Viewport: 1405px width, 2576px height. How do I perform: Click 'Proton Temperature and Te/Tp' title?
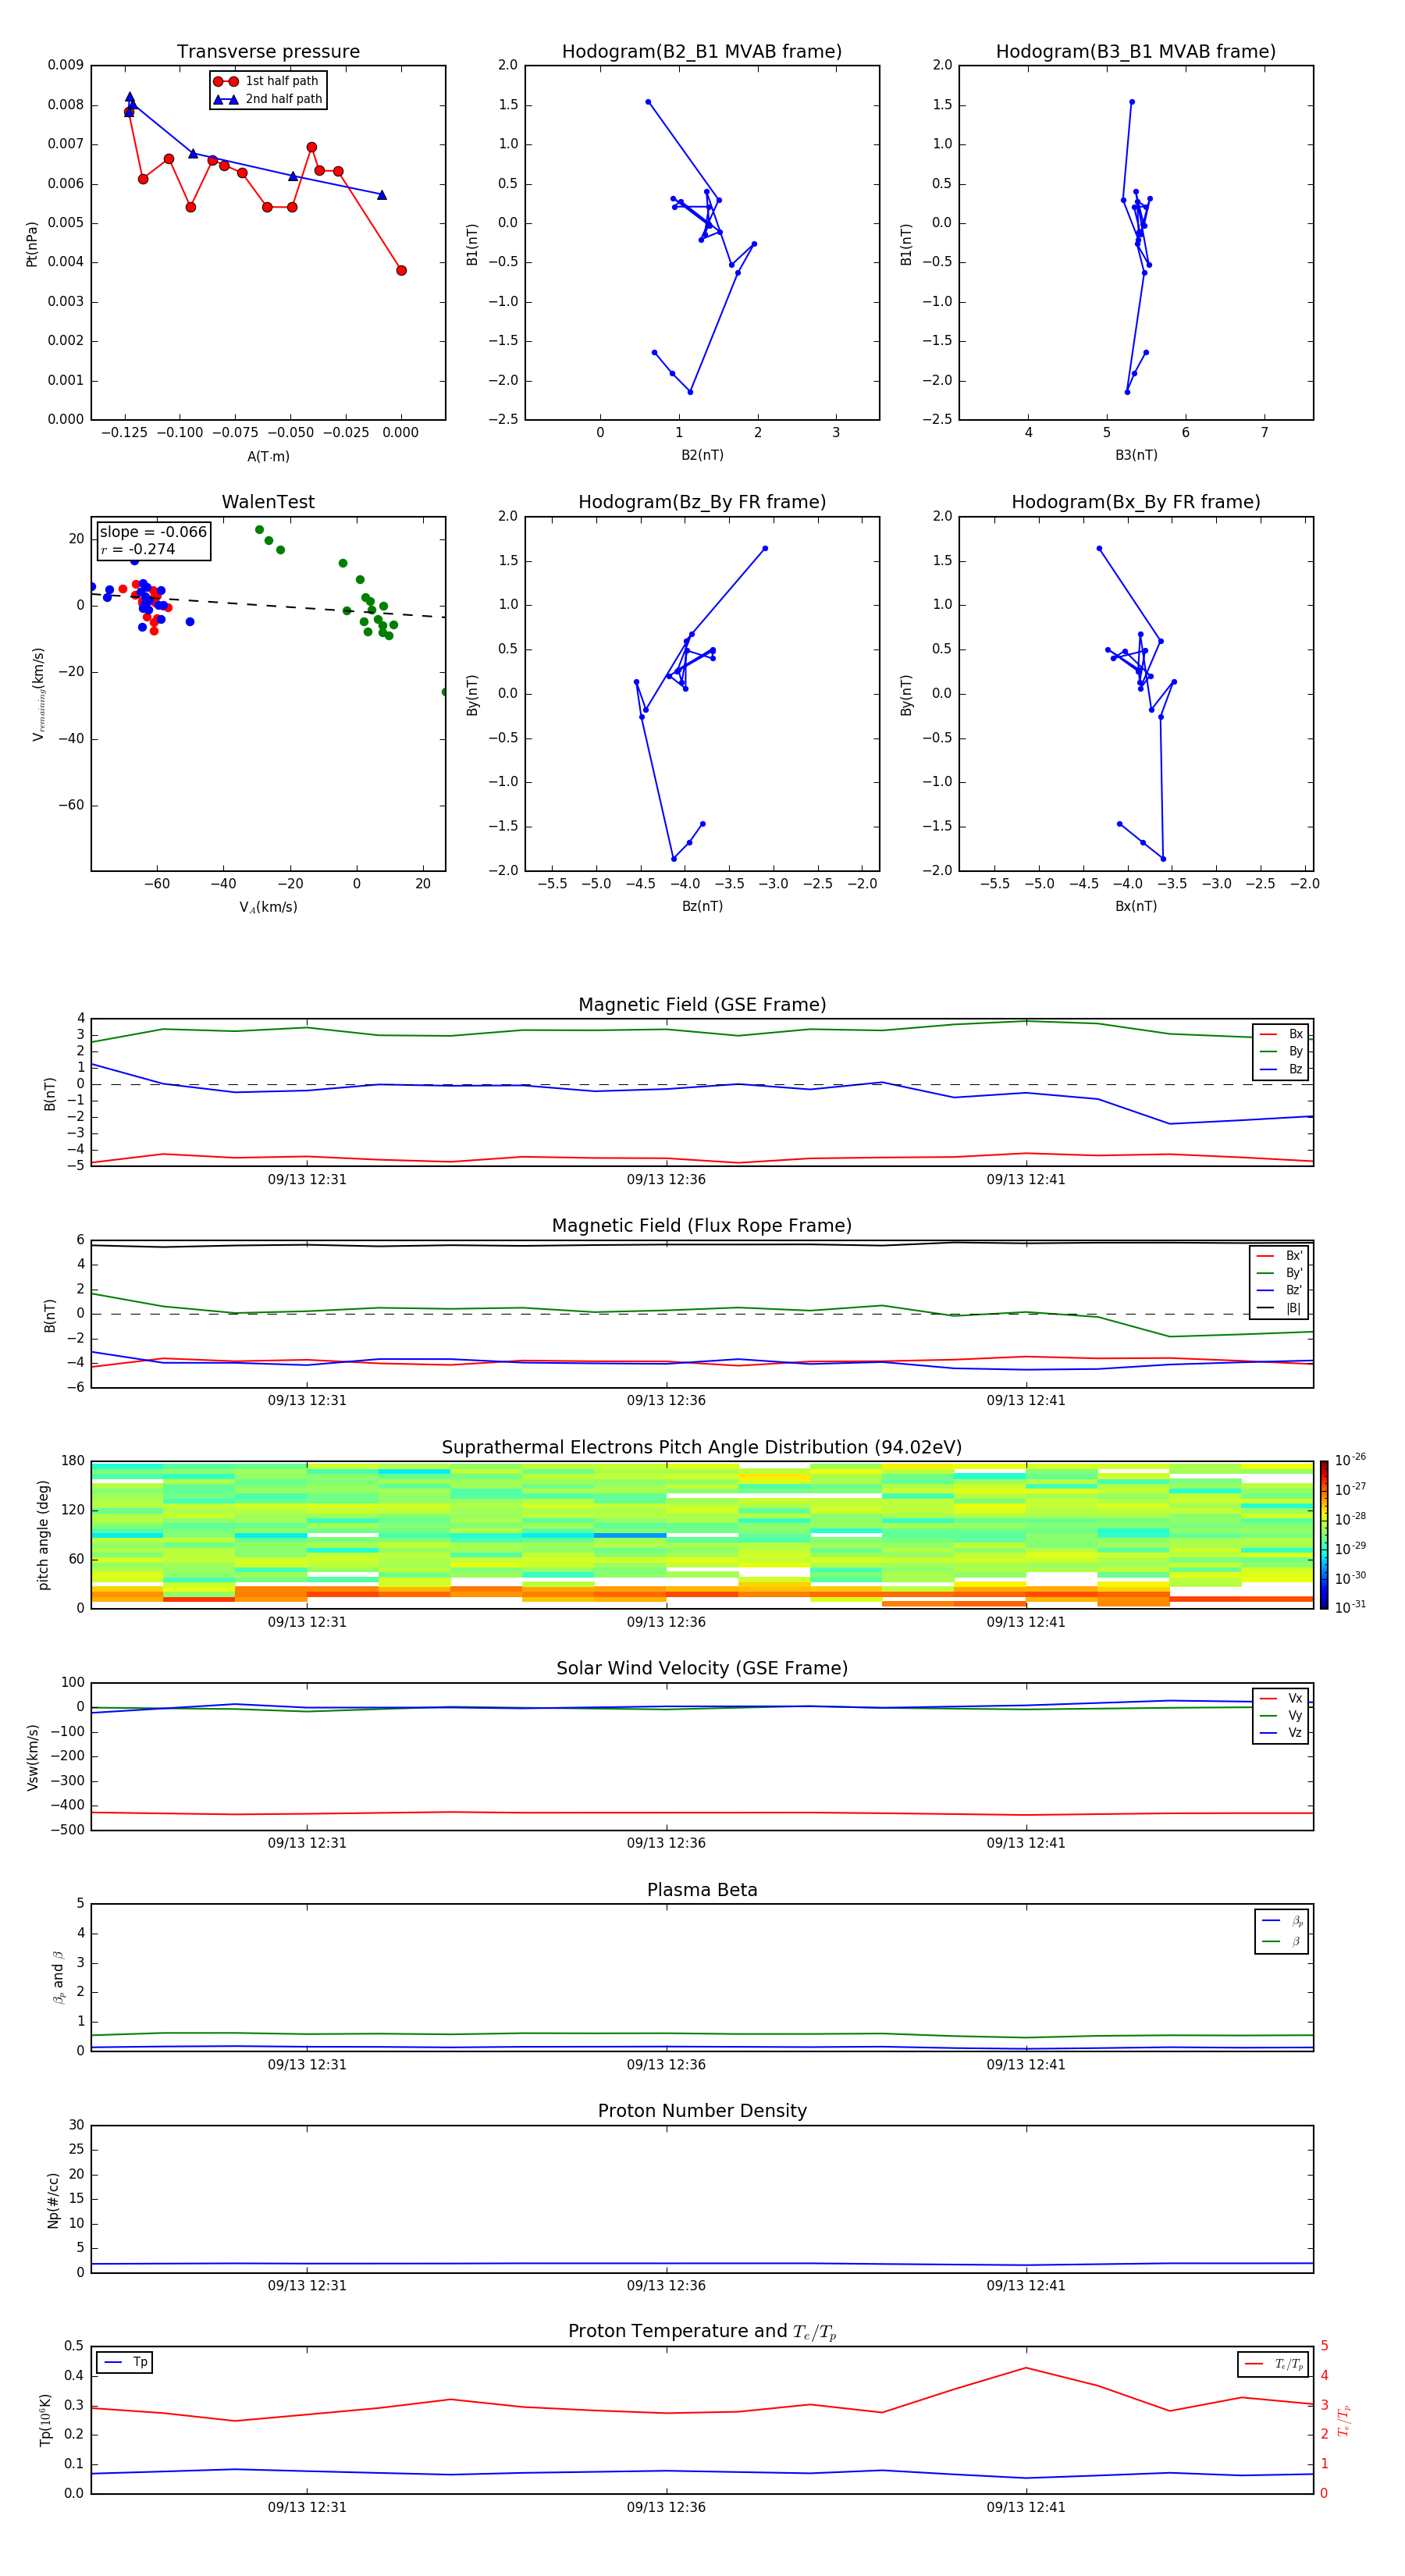(702, 2332)
